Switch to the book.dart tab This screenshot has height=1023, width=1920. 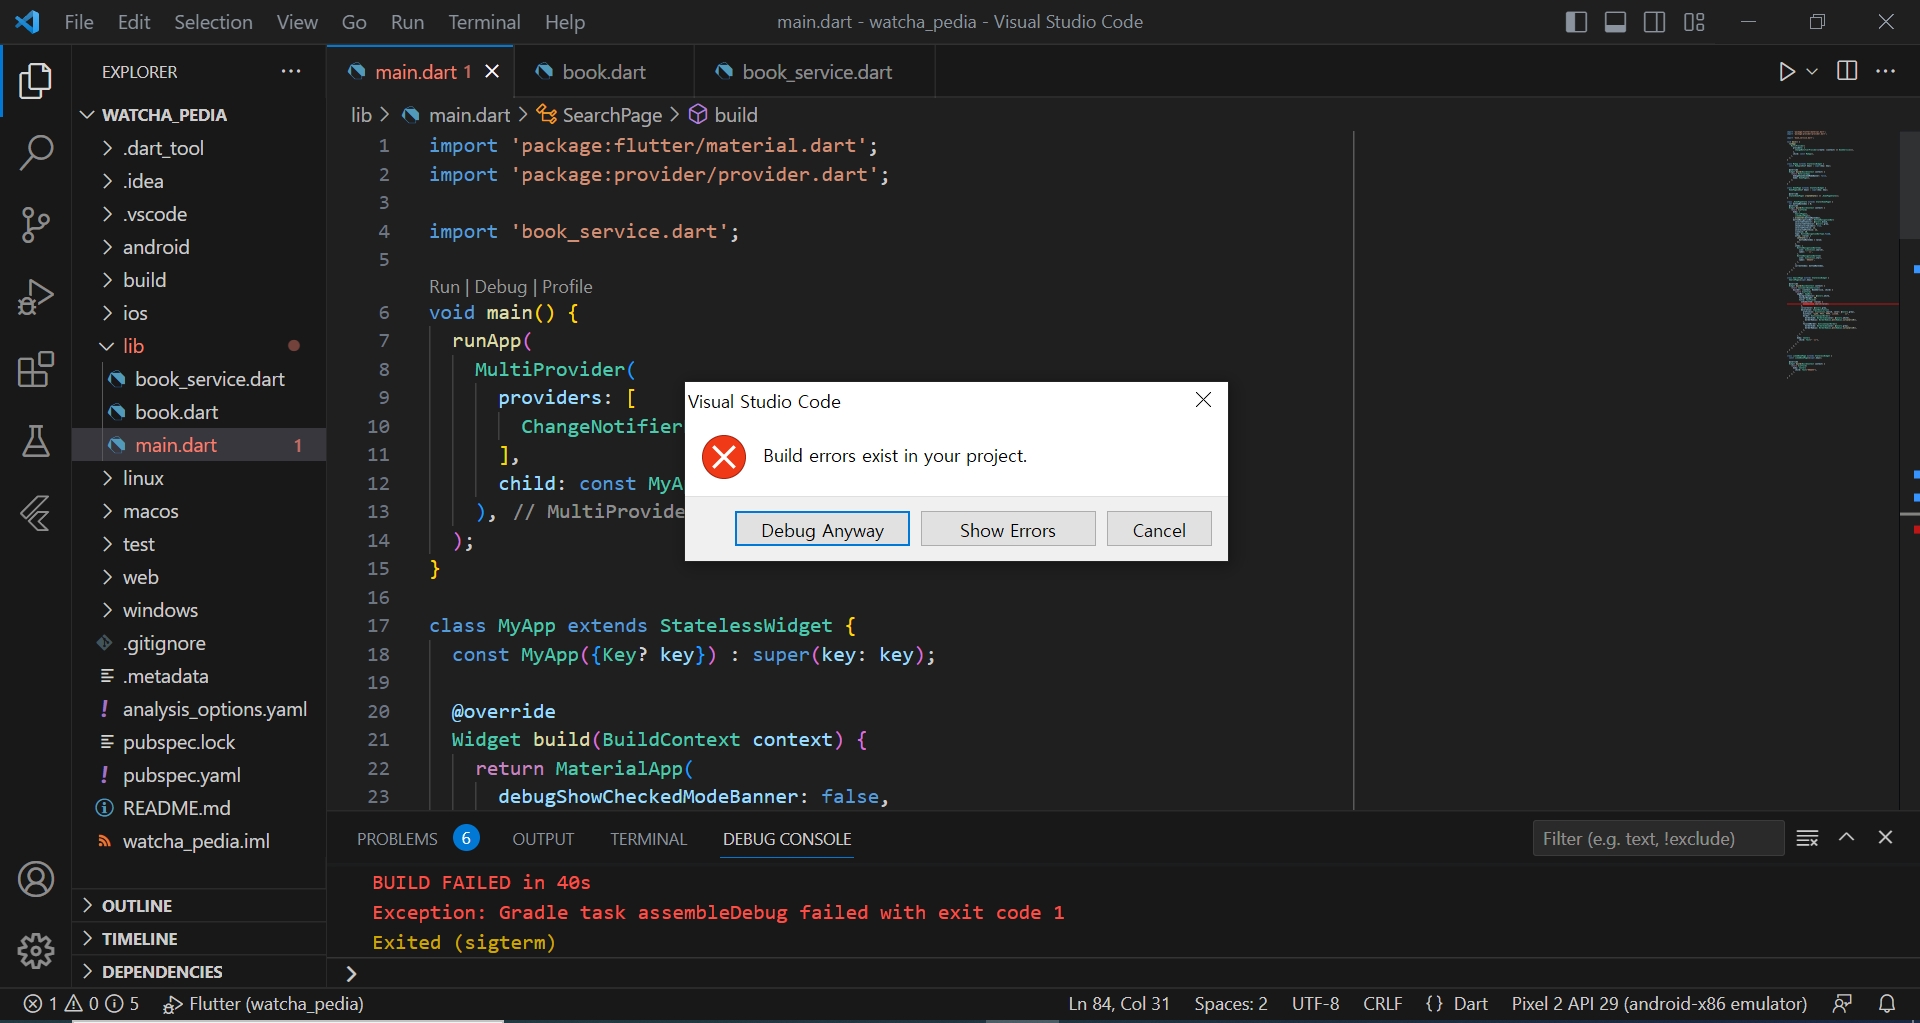(604, 72)
